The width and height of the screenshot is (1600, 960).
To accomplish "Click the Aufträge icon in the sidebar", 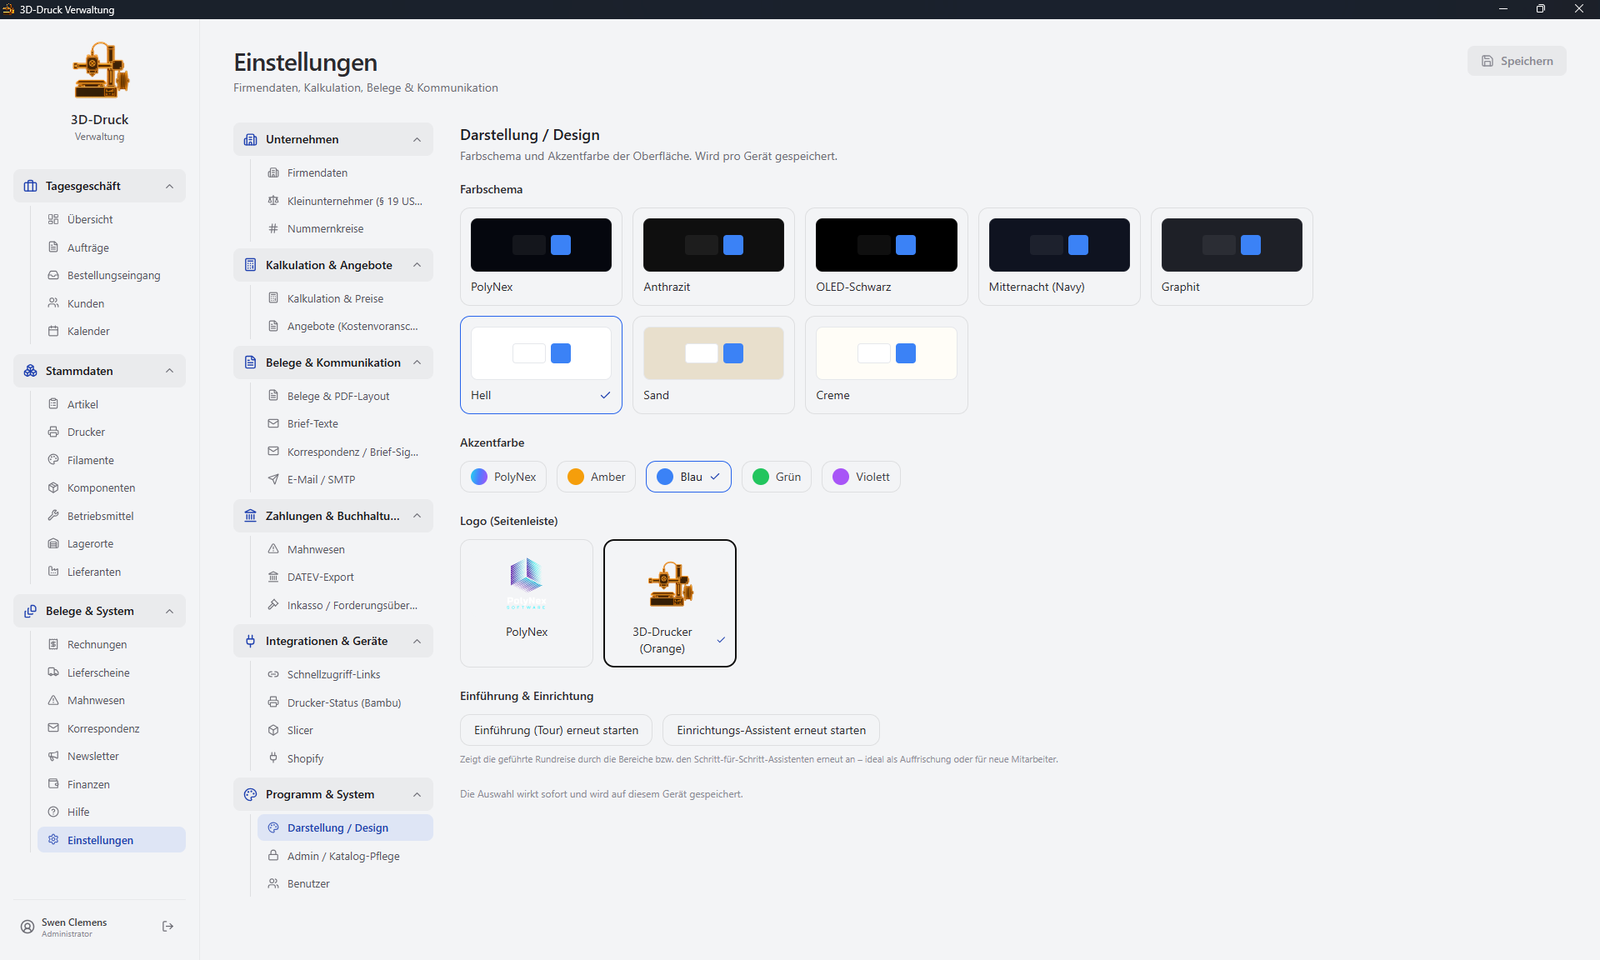I will [54, 247].
